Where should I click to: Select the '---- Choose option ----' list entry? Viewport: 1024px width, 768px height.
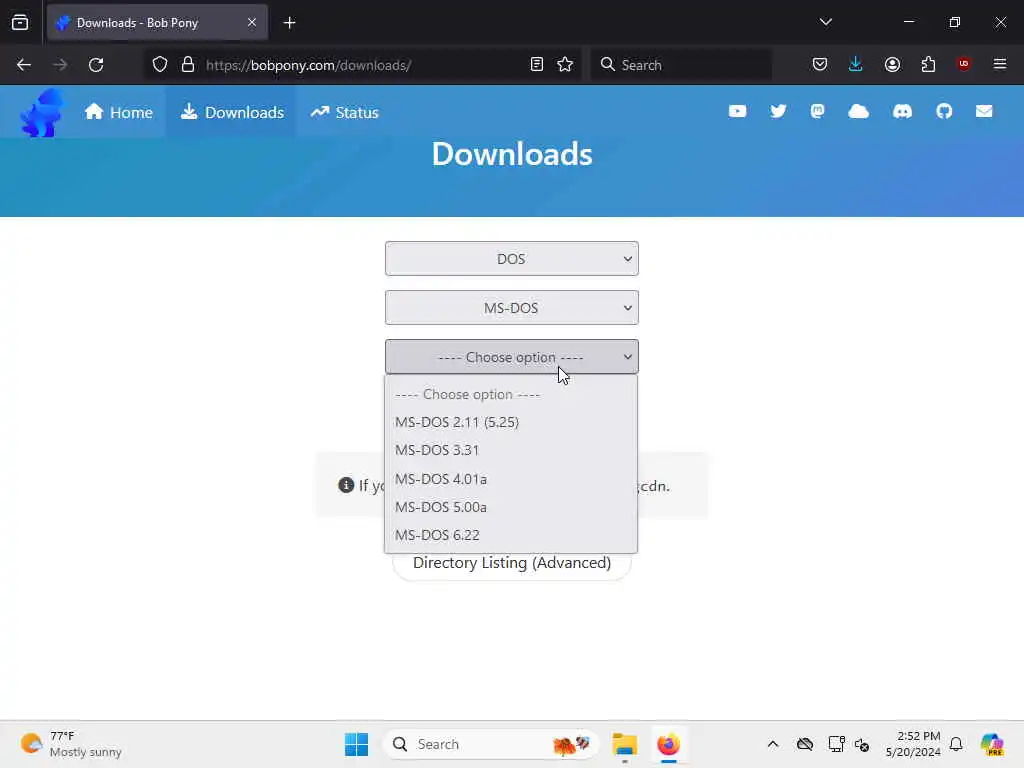tap(511, 394)
